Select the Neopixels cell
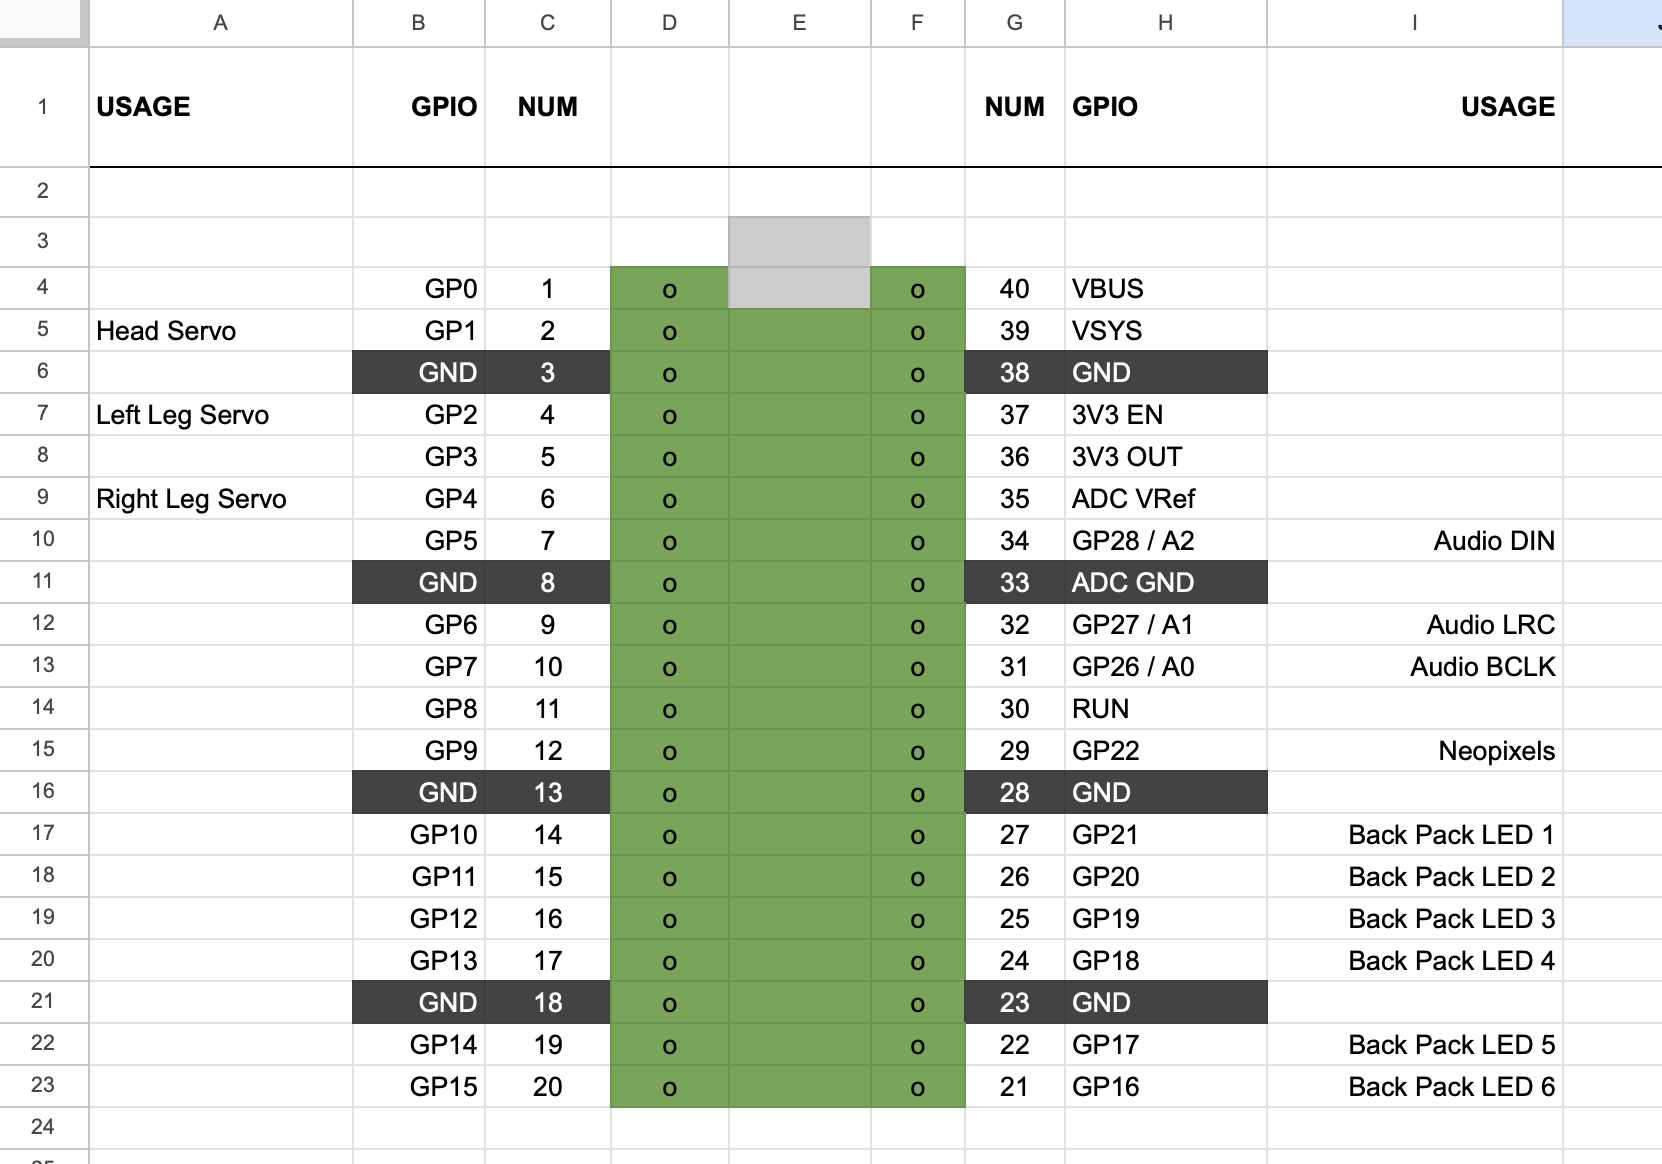 pos(1414,750)
